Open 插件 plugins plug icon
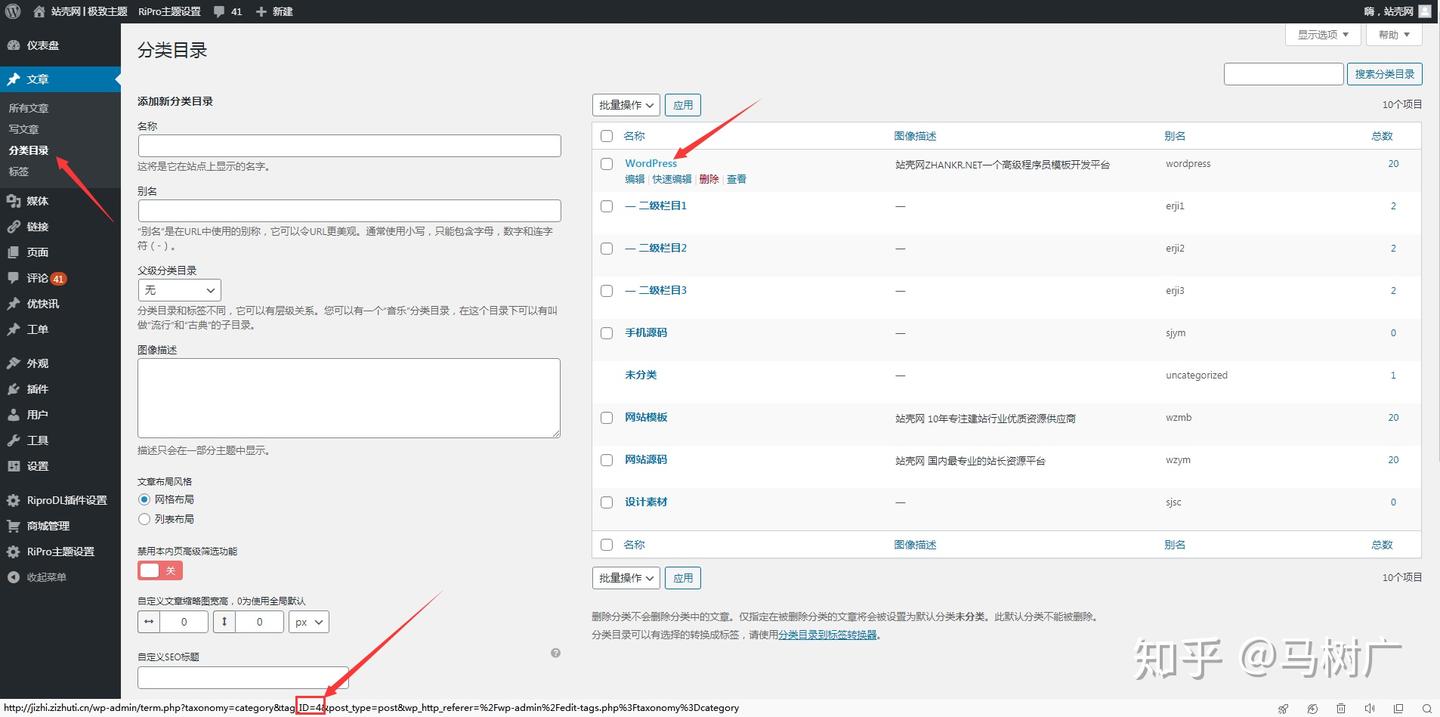The image size is (1440, 717). pyautogui.click(x=13, y=389)
